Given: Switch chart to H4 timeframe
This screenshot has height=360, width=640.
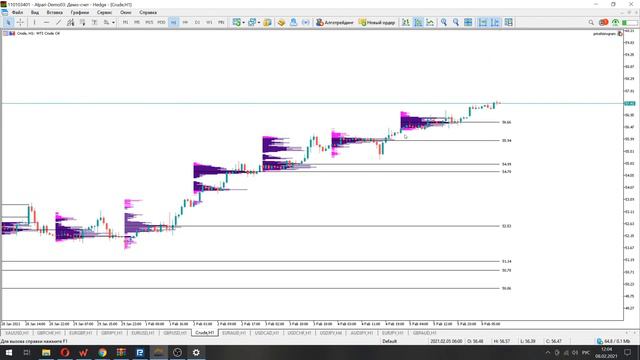Looking at the screenshot, I should (x=185, y=22).
